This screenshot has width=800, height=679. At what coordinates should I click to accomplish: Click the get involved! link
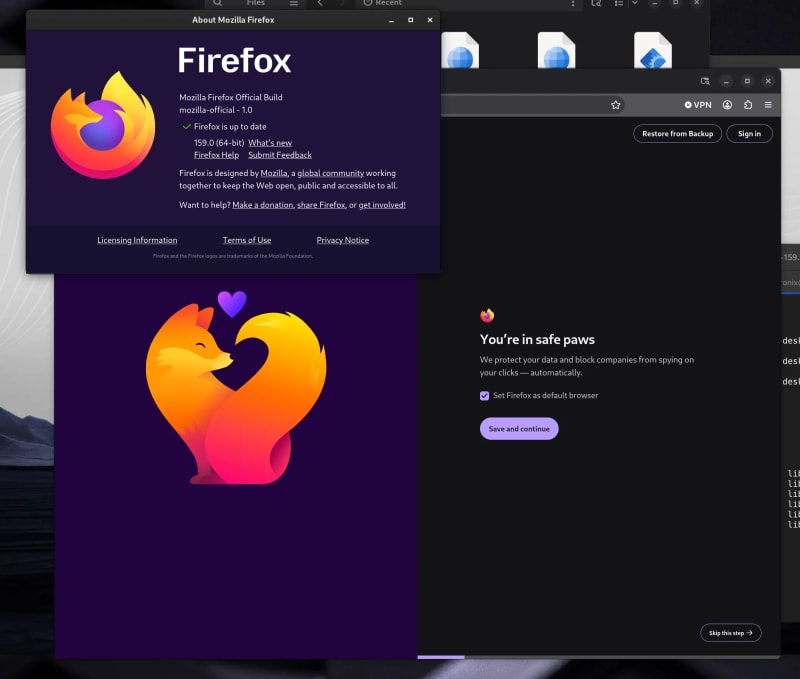pyautogui.click(x=382, y=205)
